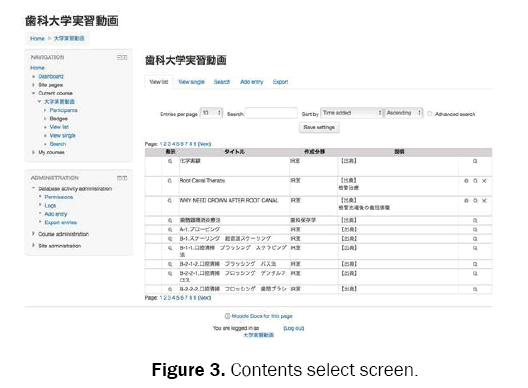Delete the Root Canal Therapy entry using X icon
Screen dimensions: 528x388
pyautogui.click(x=484, y=181)
